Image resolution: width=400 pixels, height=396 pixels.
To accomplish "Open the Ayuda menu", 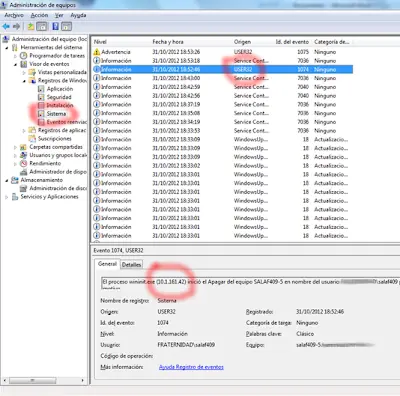I will pyautogui.click(x=78, y=15).
